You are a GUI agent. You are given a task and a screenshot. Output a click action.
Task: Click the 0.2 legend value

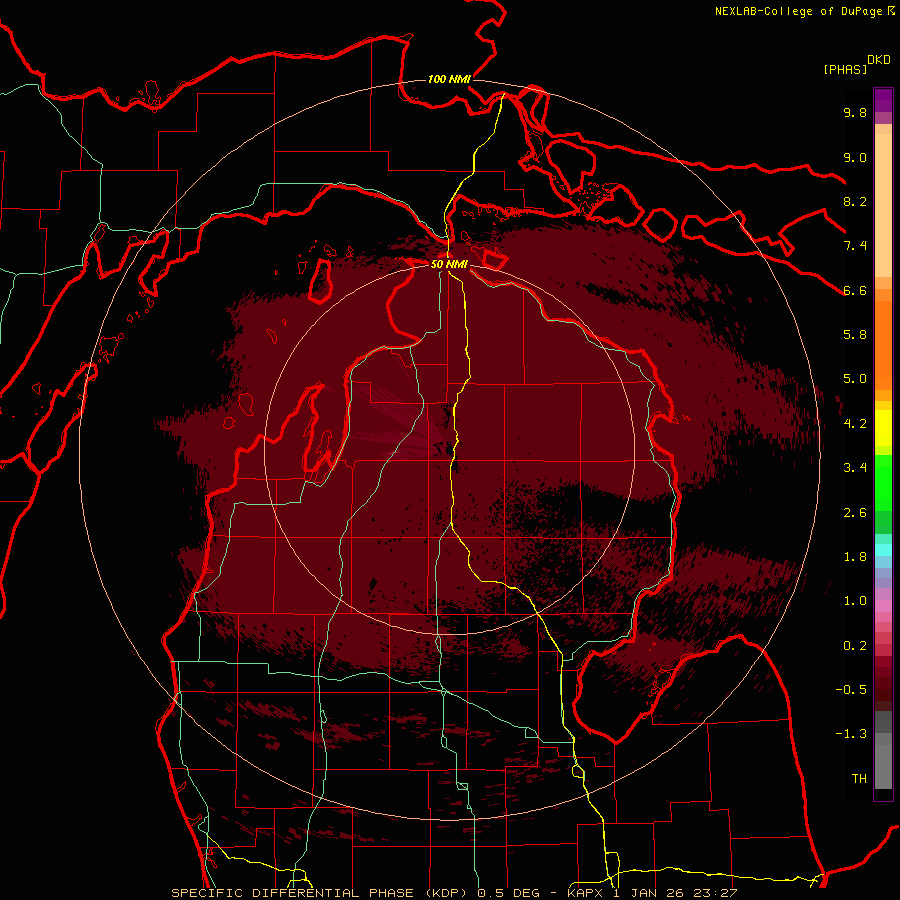[855, 646]
